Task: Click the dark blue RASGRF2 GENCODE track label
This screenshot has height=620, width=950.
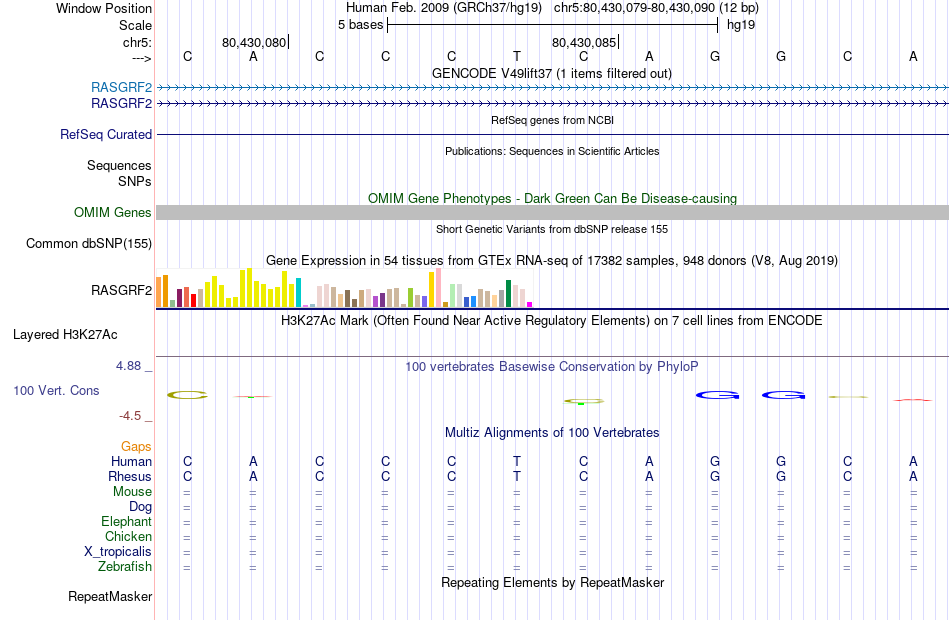Action: [121, 103]
